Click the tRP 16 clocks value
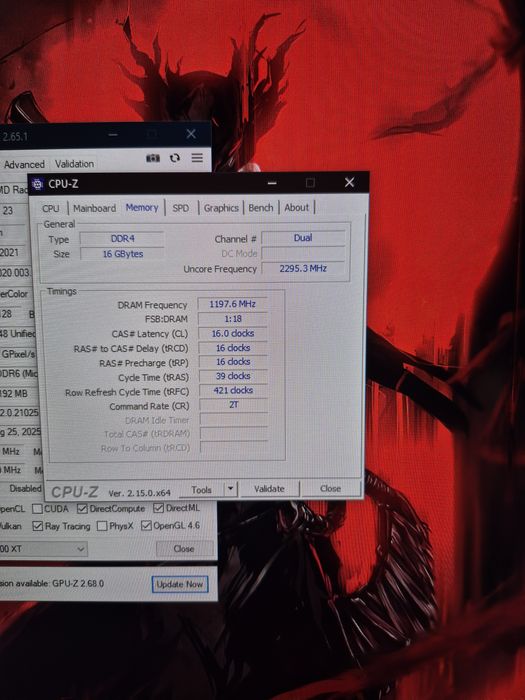The width and height of the screenshot is (525, 700). 233,362
